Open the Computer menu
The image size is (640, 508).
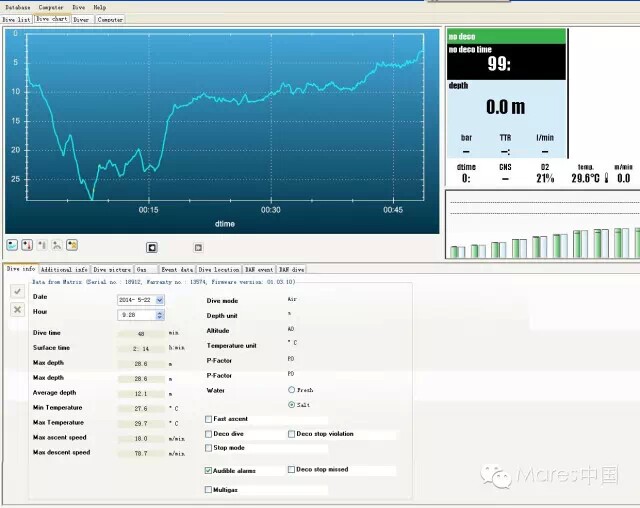coord(51,7)
